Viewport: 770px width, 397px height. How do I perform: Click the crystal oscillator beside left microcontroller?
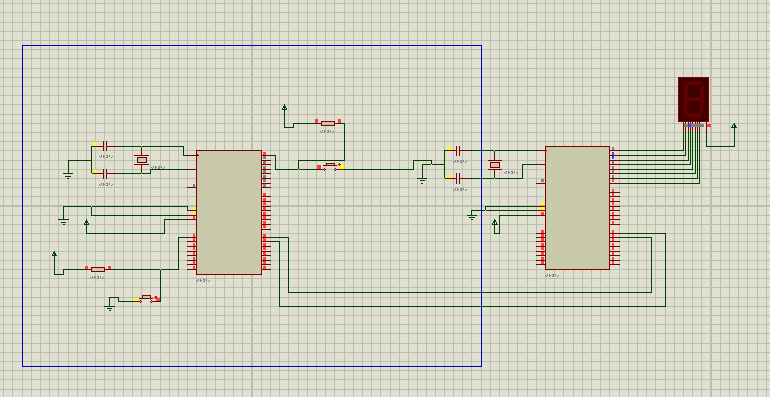(142, 160)
